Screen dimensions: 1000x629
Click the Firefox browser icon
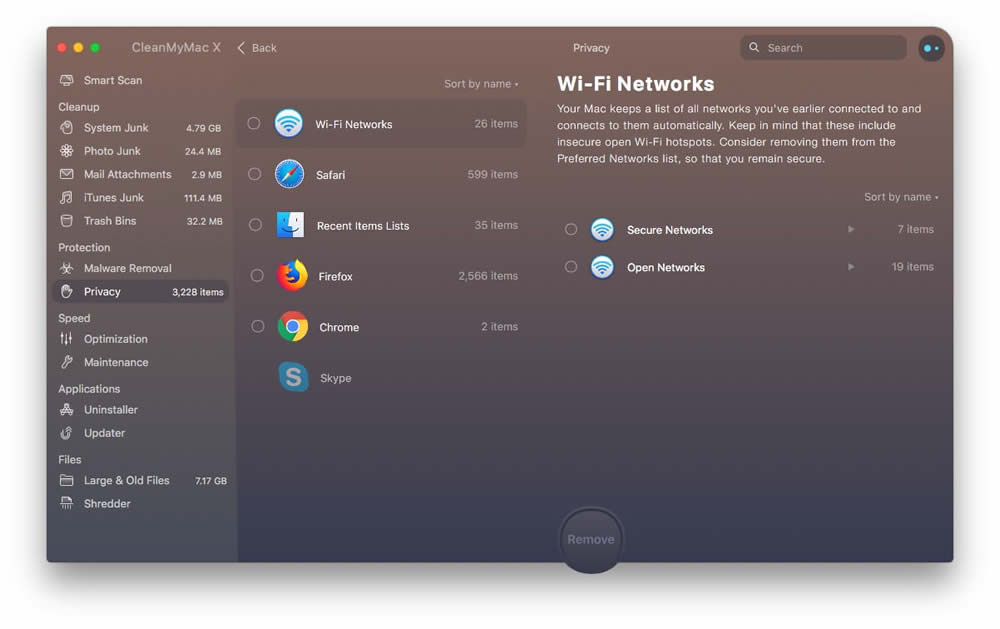(x=292, y=275)
